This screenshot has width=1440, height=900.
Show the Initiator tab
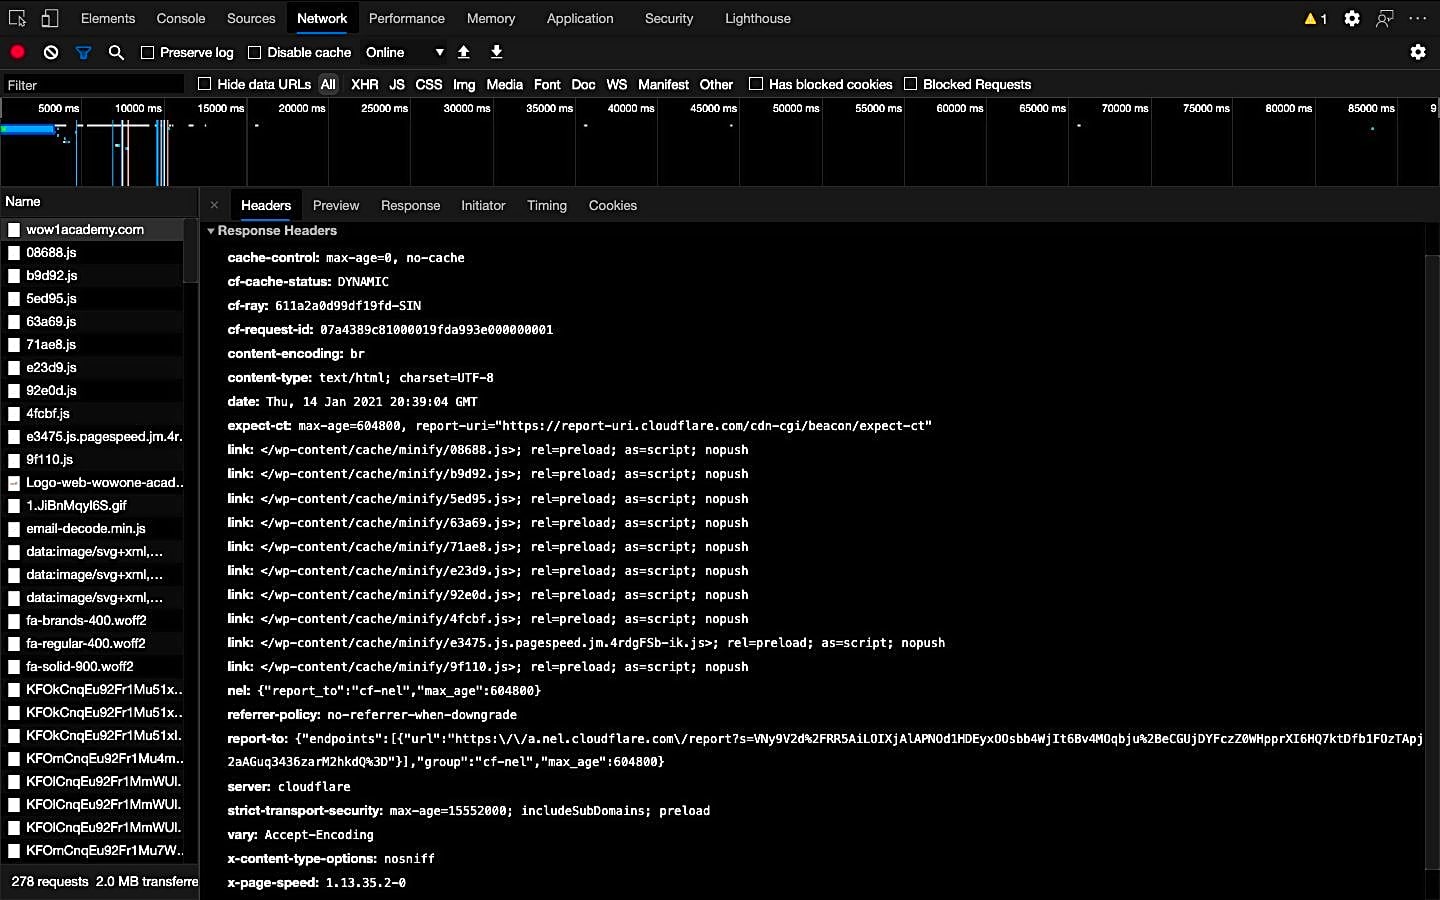tap(483, 206)
